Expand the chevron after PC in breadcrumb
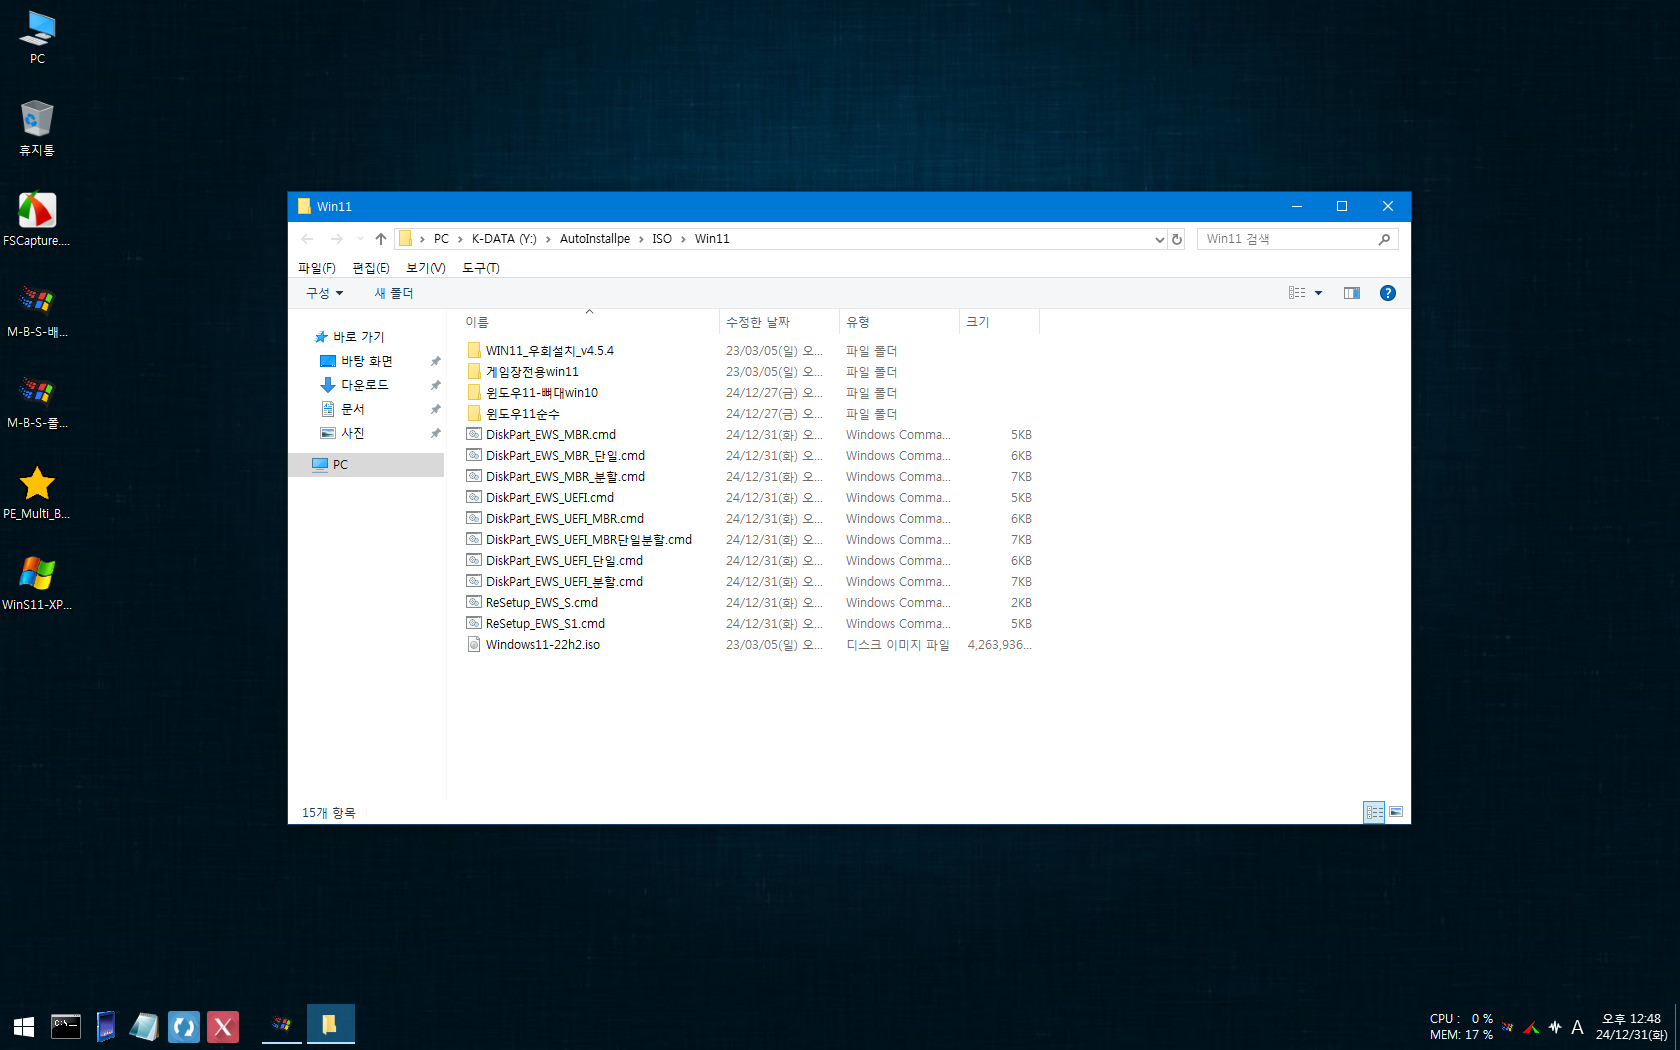 [x=460, y=239]
